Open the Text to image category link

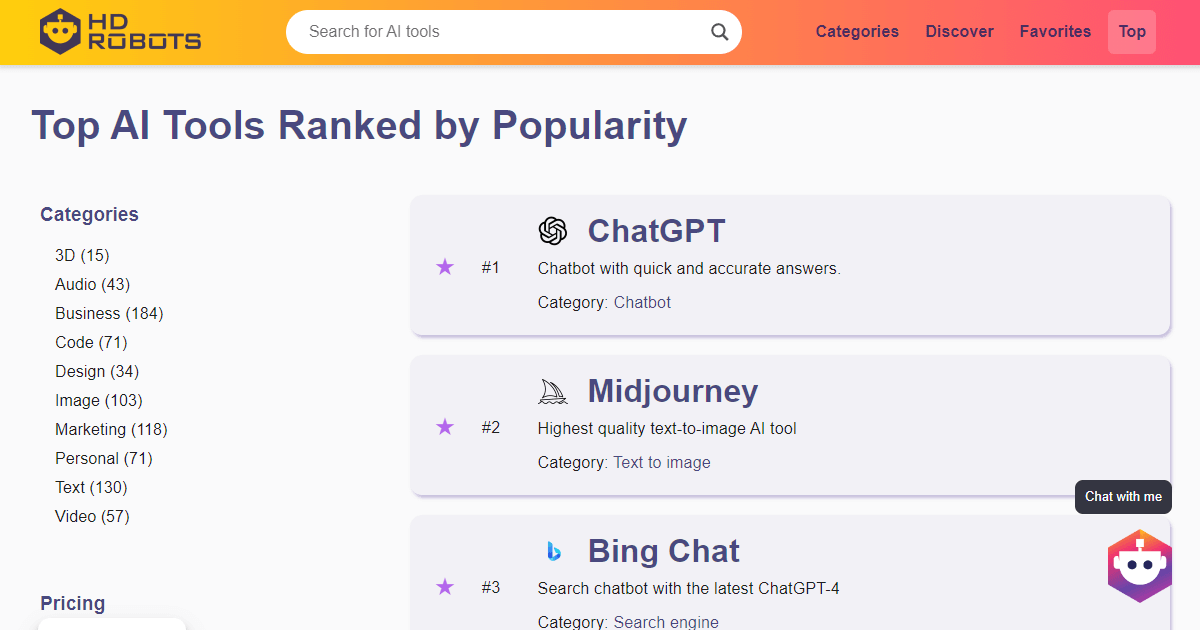[x=662, y=462]
